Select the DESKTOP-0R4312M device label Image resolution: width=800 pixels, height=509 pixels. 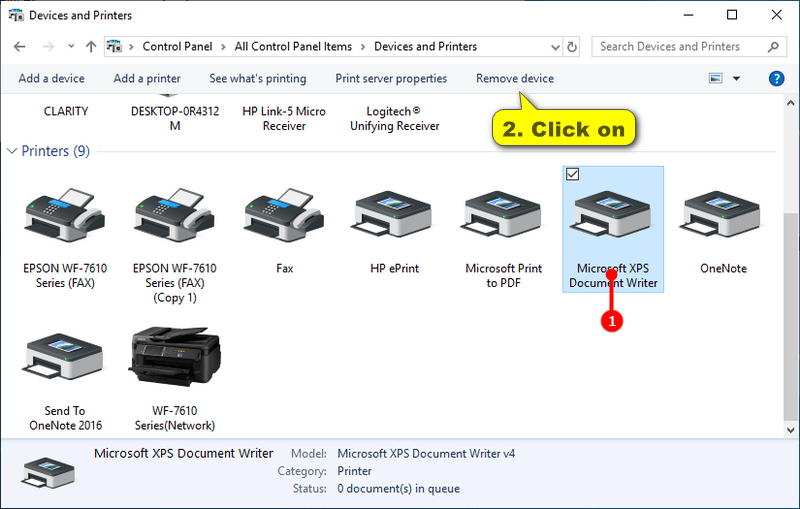pyautogui.click(x=175, y=118)
